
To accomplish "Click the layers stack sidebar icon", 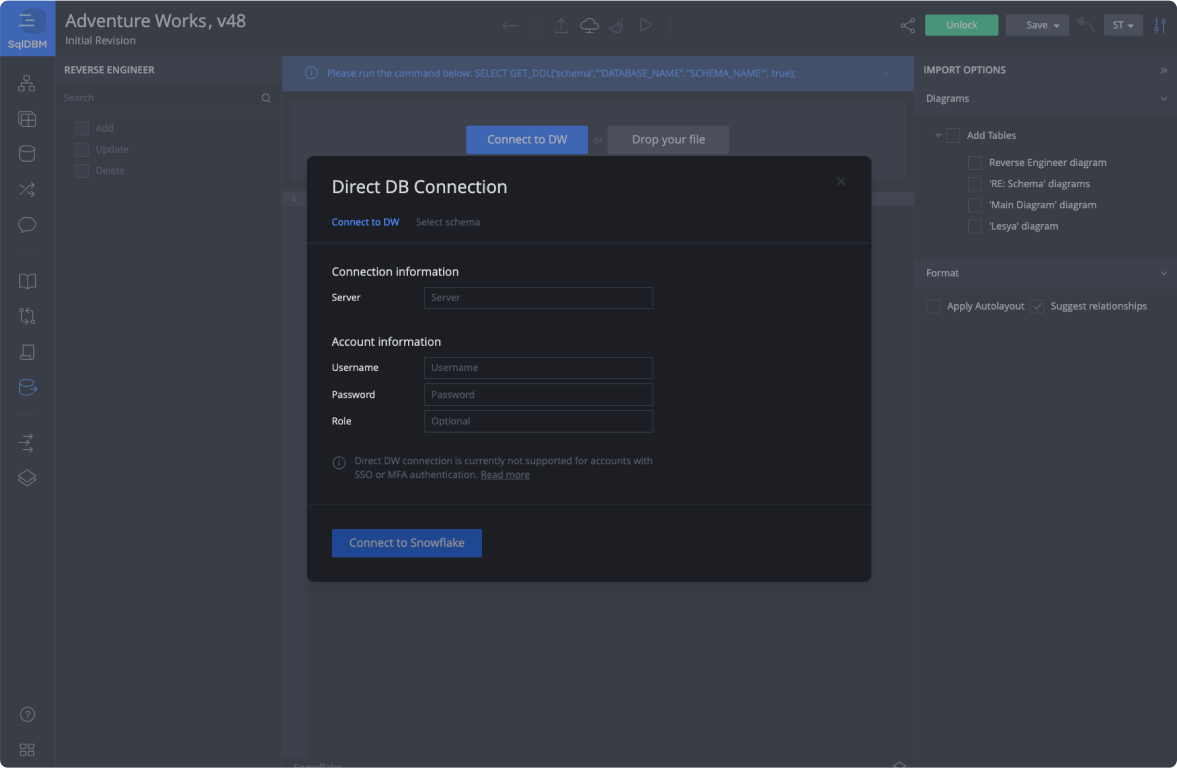I will point(27,478).
